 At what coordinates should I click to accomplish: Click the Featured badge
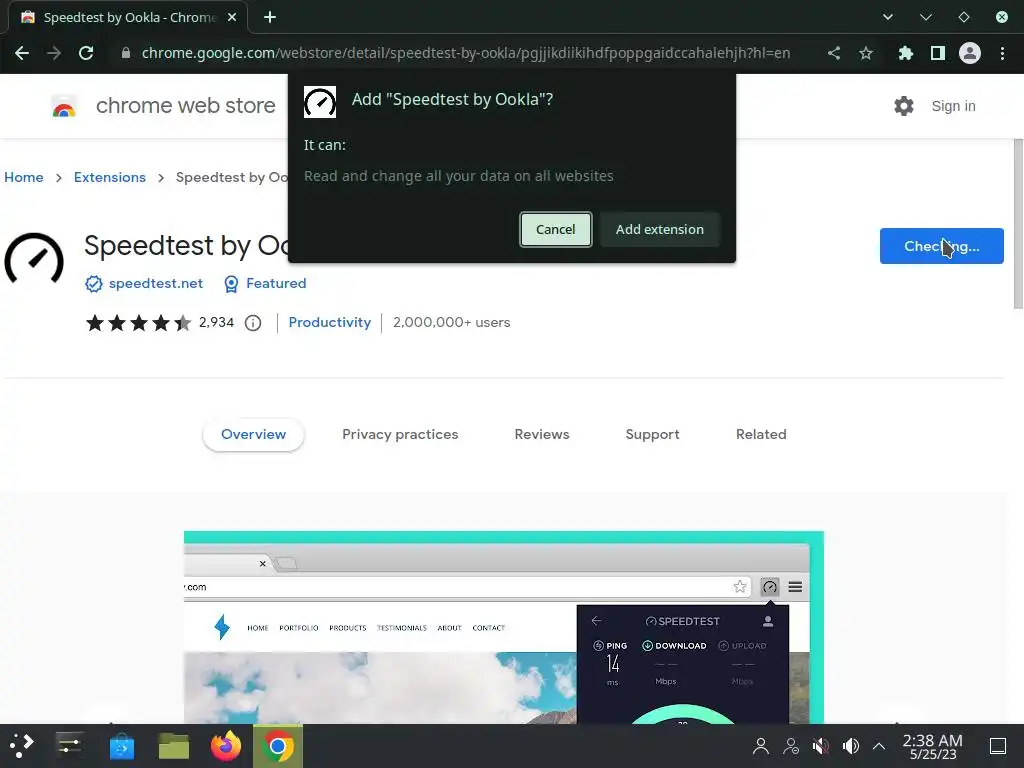tap(264, 283)
